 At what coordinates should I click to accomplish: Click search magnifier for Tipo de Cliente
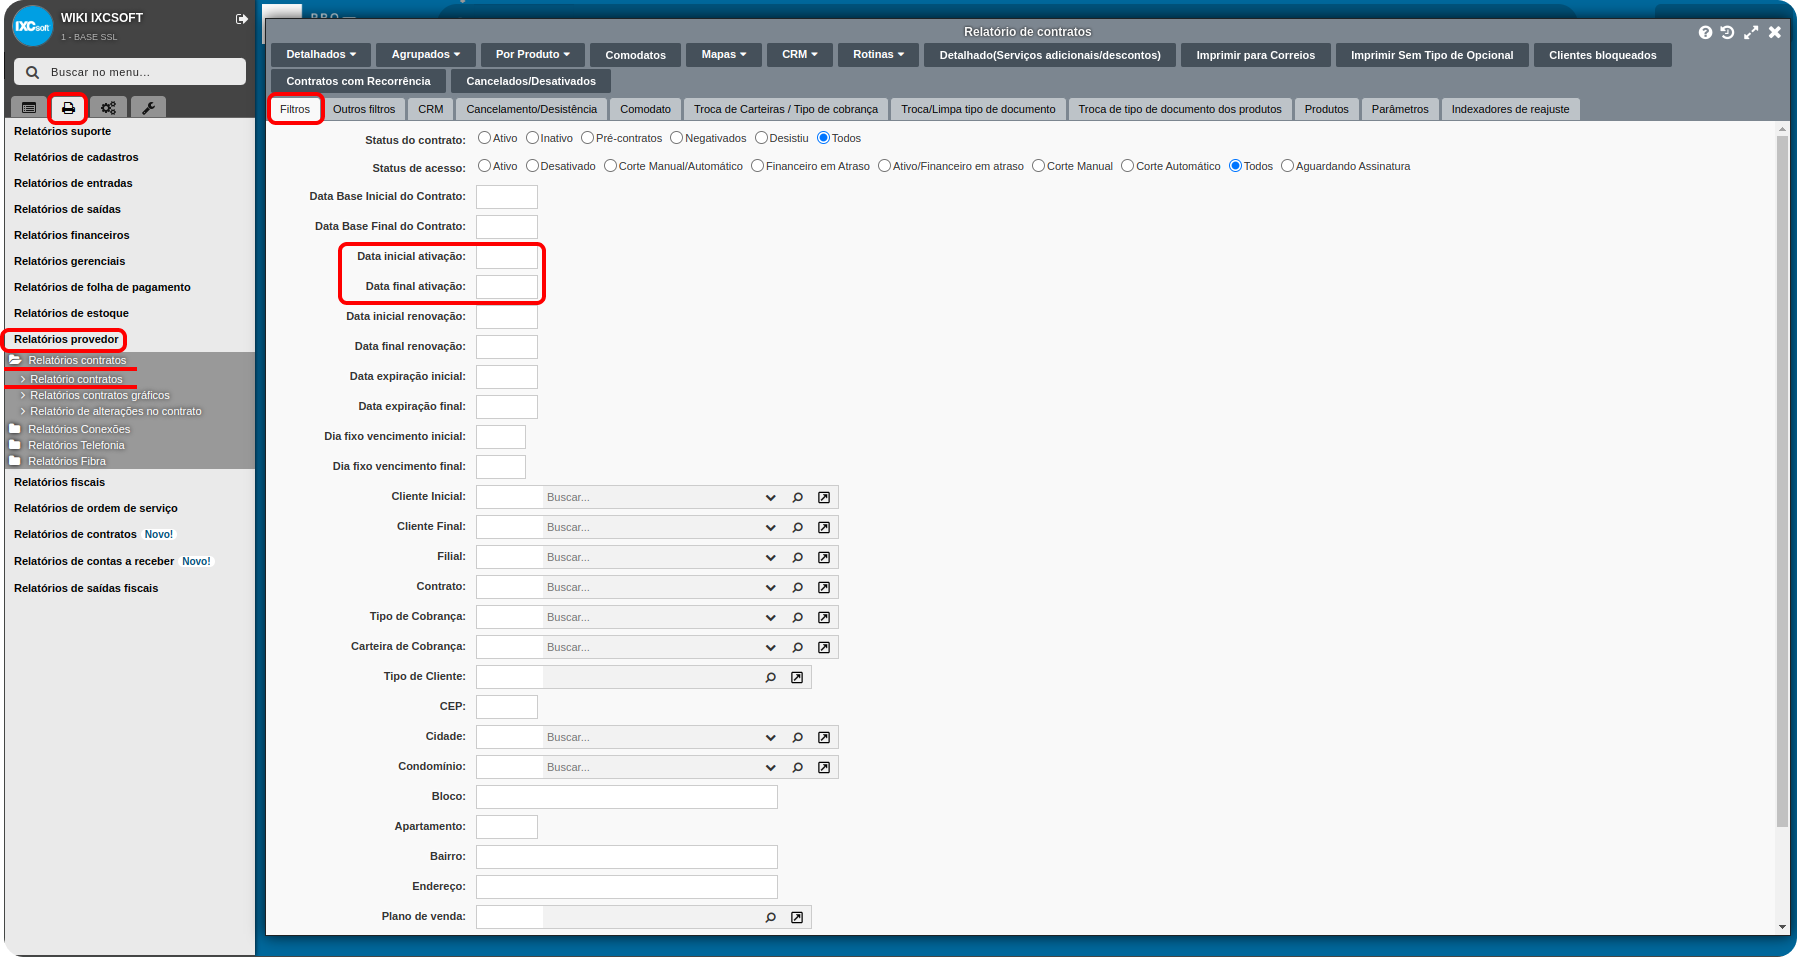pyautogui.click(x=771, y=677)
